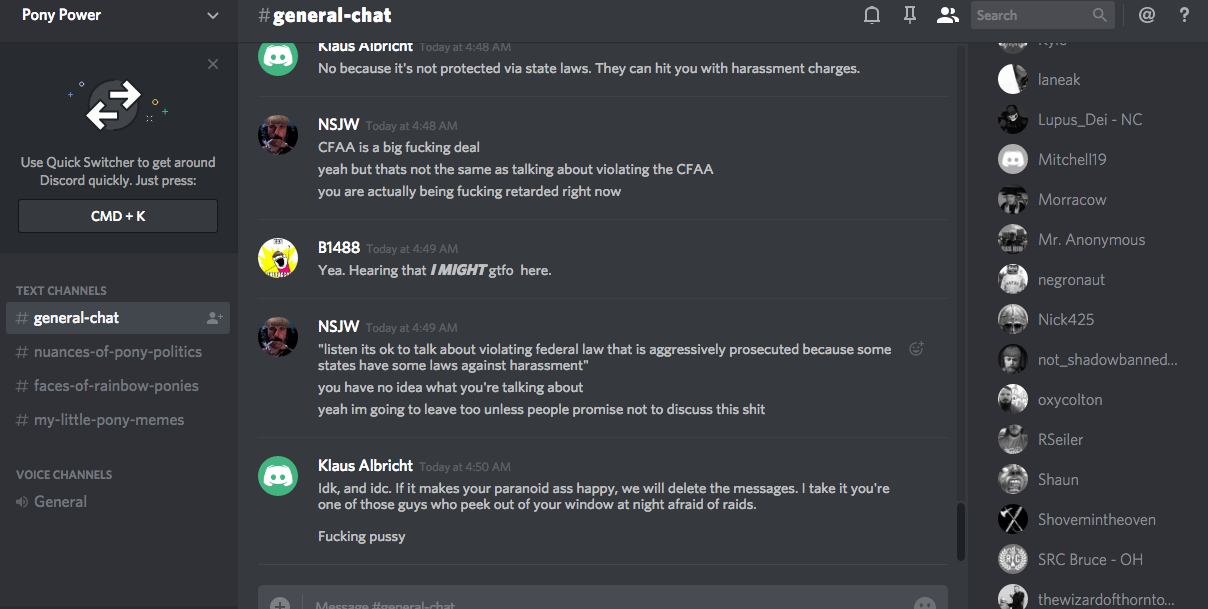Click the search magnifier icon
This screenshot has width=1208, height=609.
1100,15
